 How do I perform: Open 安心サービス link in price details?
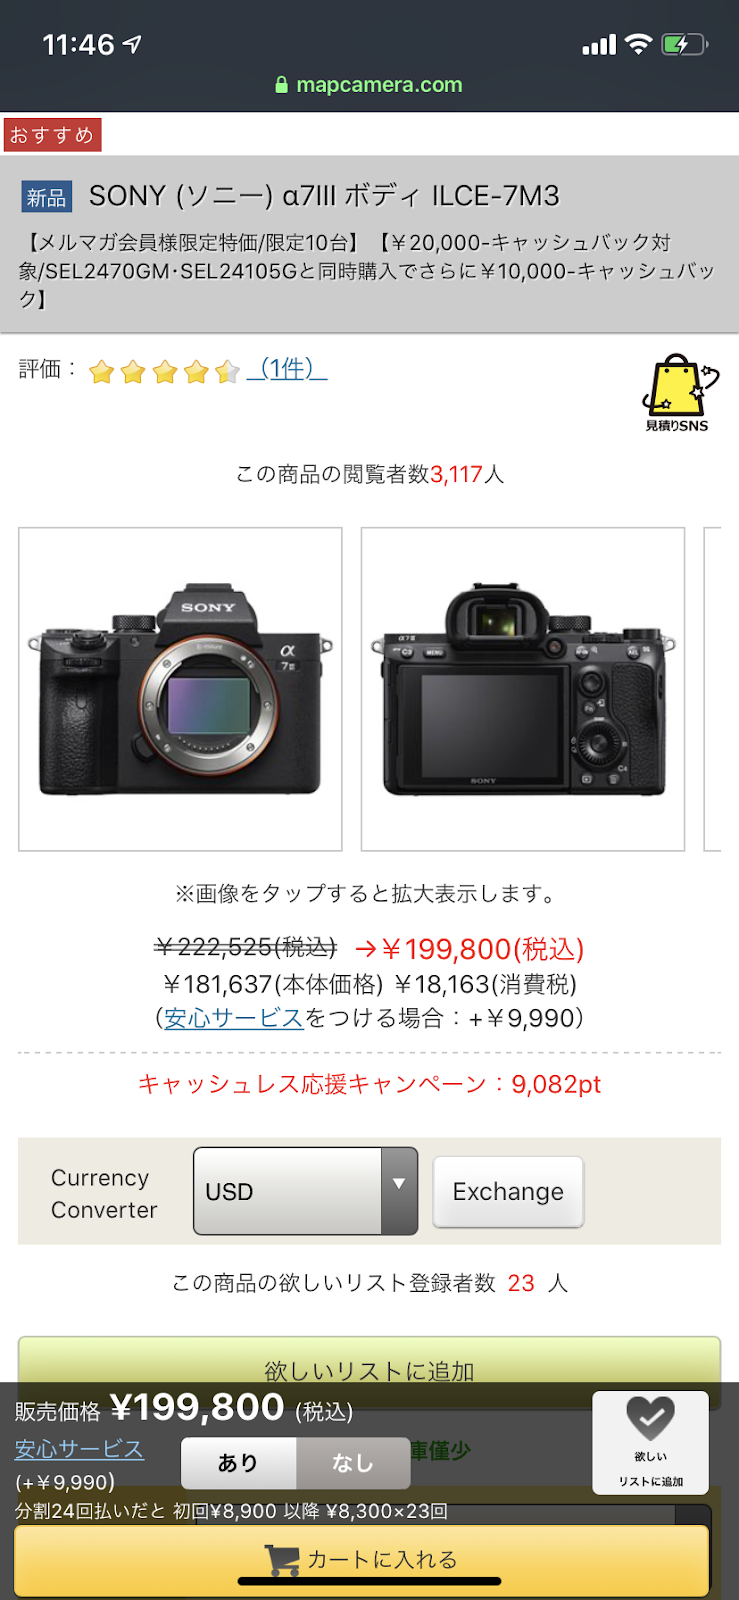(234, 1018)
